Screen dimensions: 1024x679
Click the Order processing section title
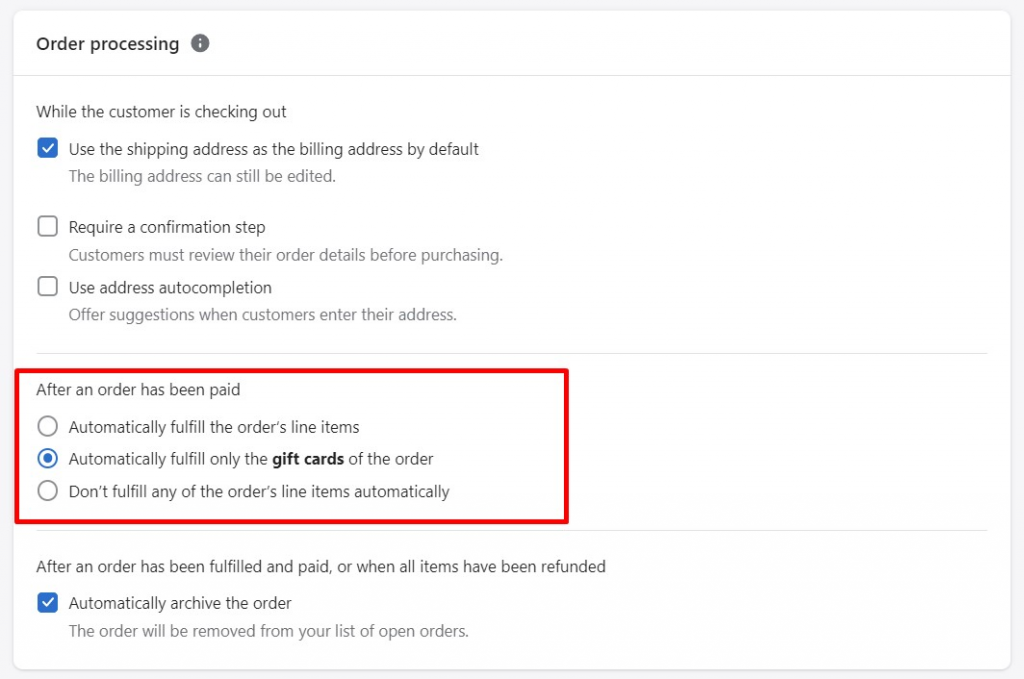click(x=107, y=44)
